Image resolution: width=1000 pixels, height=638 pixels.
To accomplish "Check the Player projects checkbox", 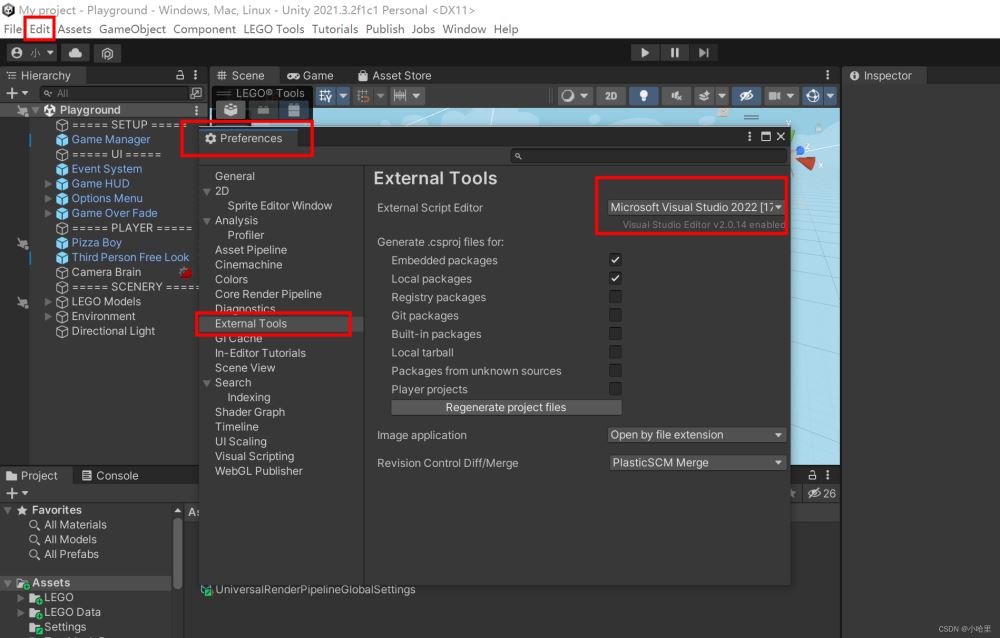I will [x=615, y=389].
